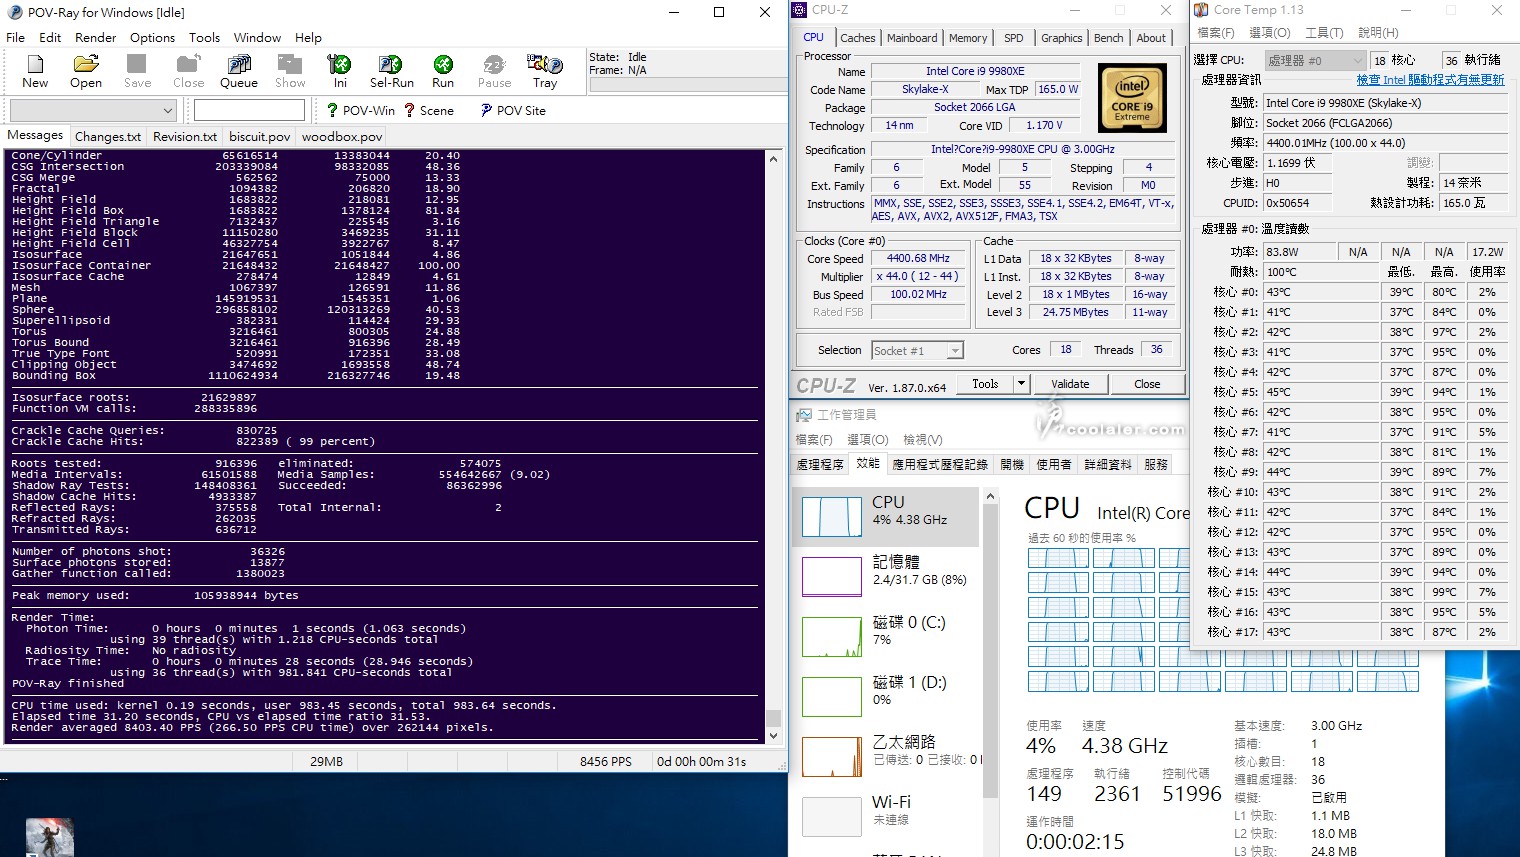Click the check Intel driver updates link

(1430, 79)
